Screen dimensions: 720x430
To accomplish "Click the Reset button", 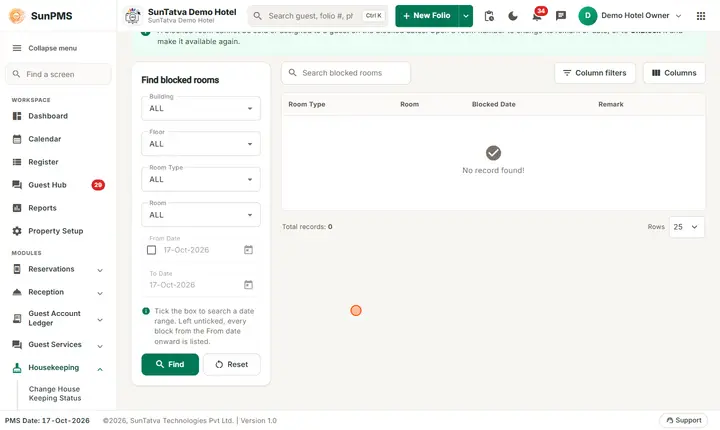I will [232, 364].
